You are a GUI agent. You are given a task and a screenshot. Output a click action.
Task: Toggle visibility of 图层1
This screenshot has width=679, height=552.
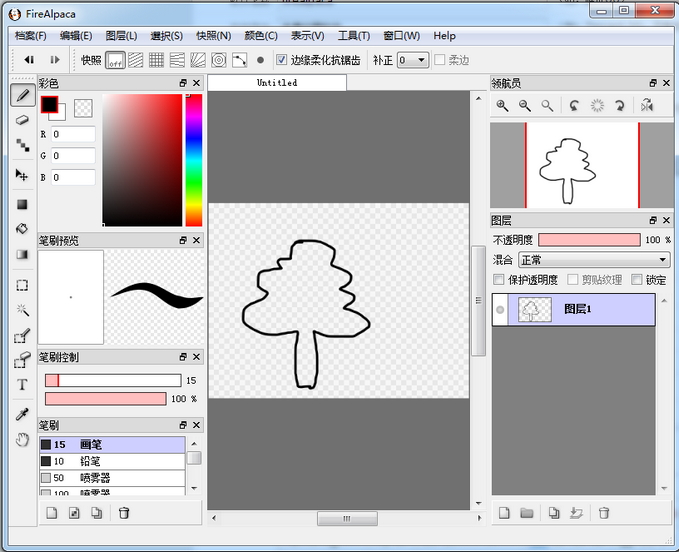500,310
